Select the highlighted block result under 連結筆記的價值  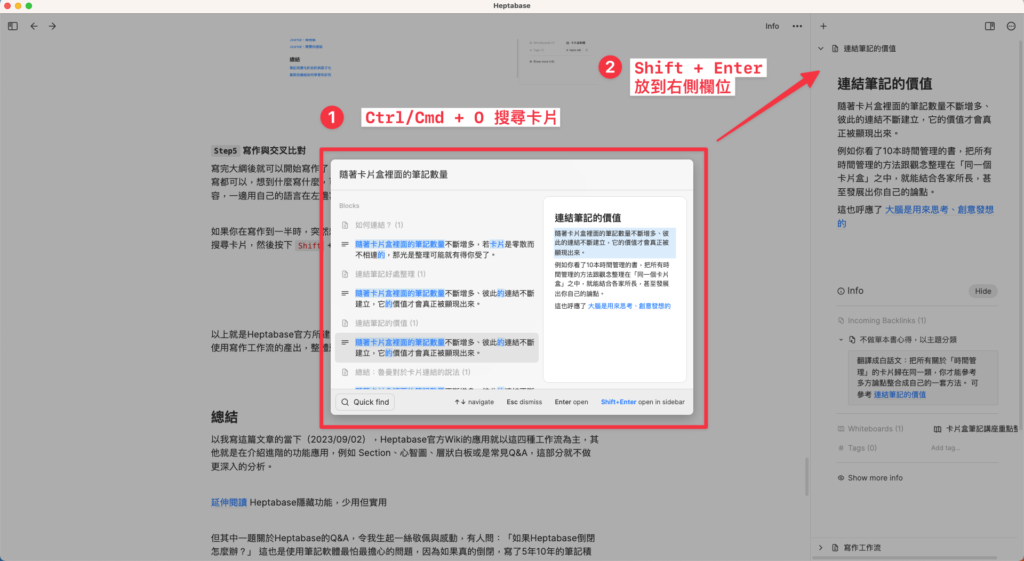(x=437, y=347)
